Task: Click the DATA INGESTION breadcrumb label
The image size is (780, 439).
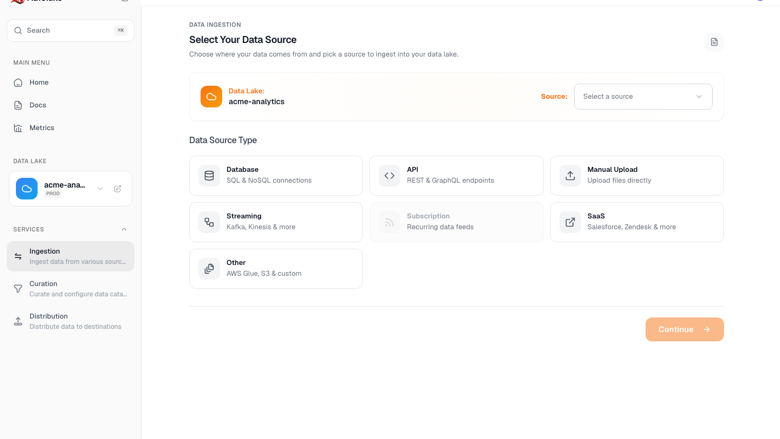Action: click(x=215, y=24)
